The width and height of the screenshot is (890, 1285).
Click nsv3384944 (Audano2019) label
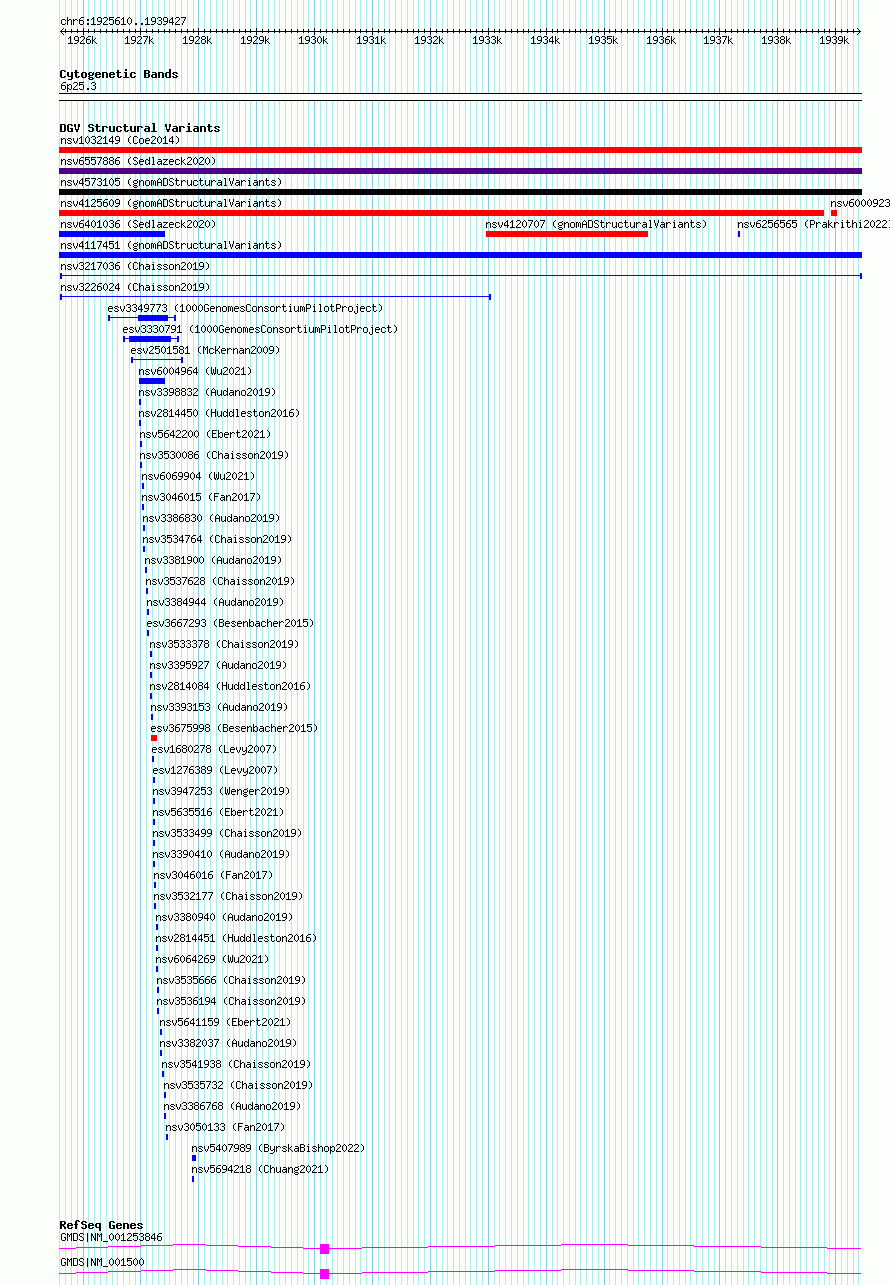[216, 602]
